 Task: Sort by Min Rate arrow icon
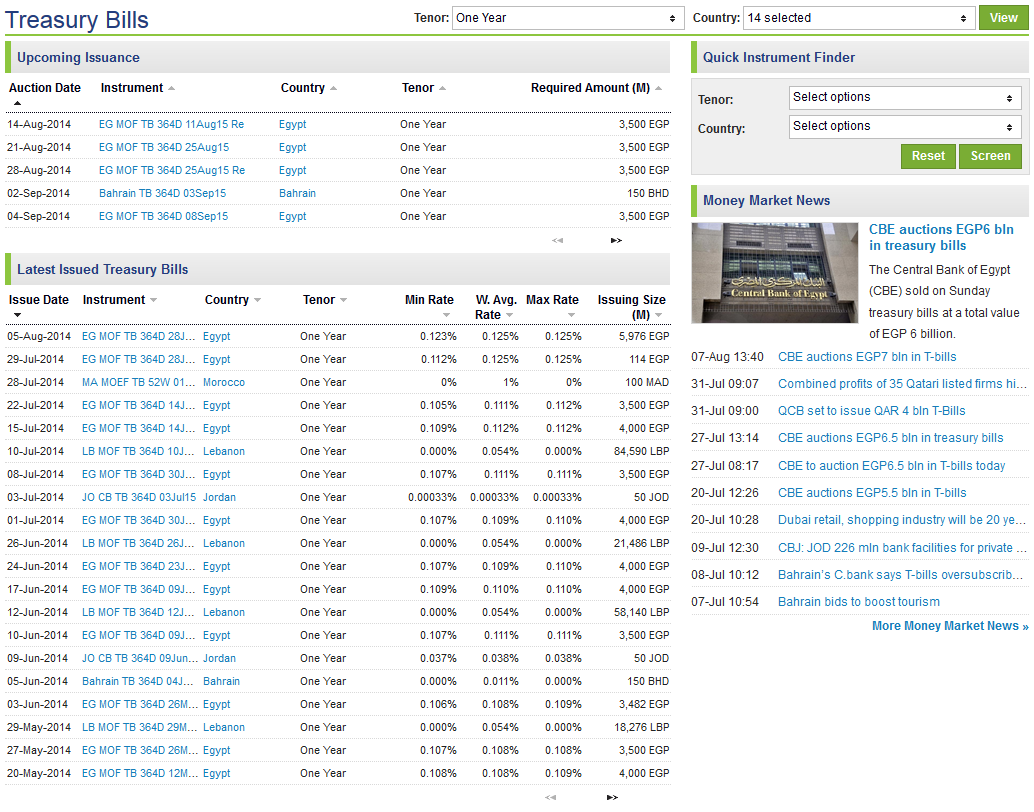coord(446,315)
